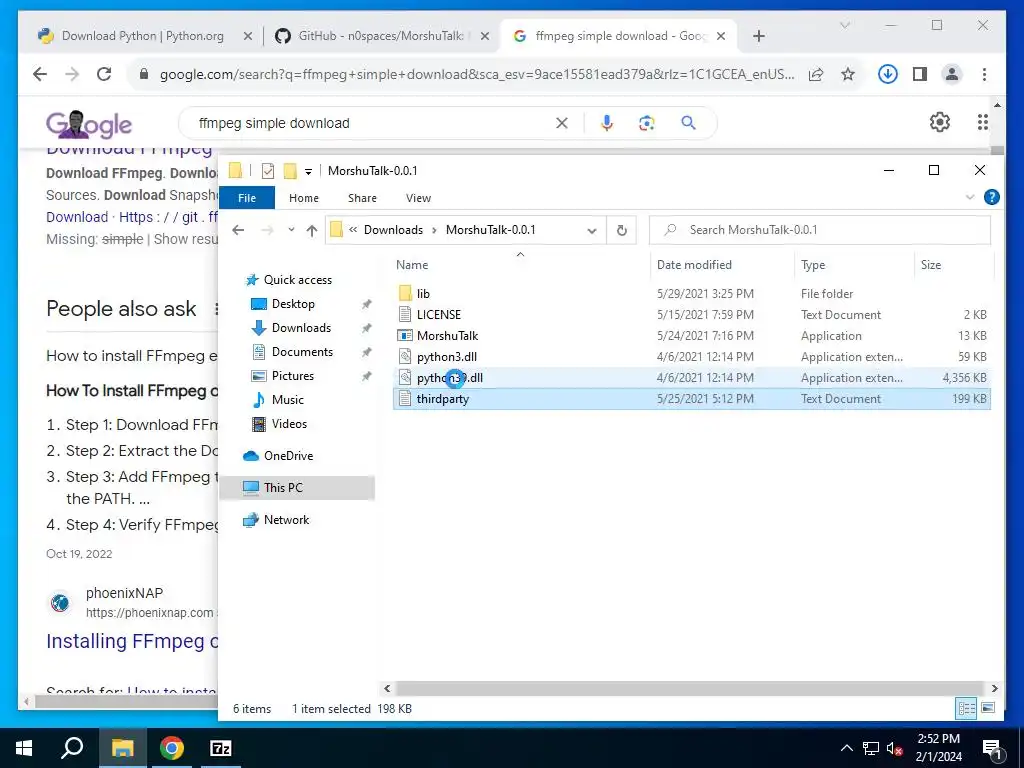
Task: Open the notification center icon
Action: (992, 748)
